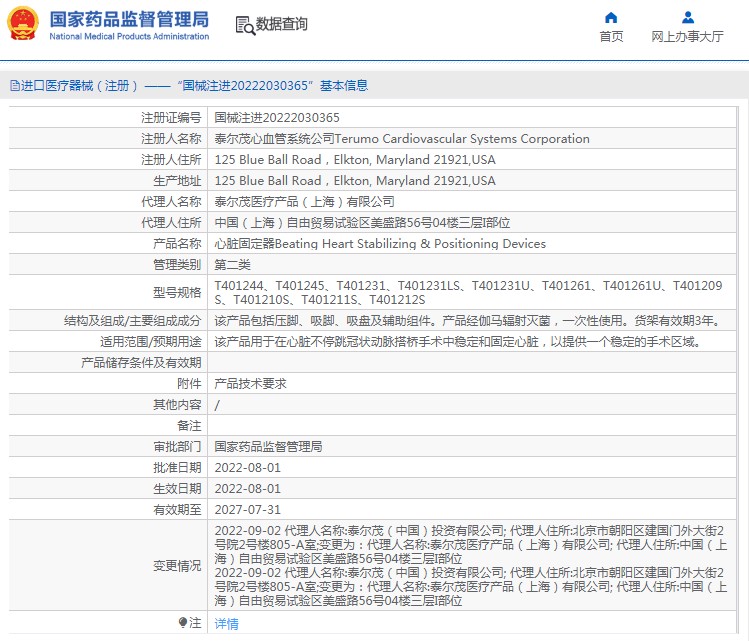Click the 变更情况 change history text
This screenshot has height=641, width=749.
[x=471, y=566]
